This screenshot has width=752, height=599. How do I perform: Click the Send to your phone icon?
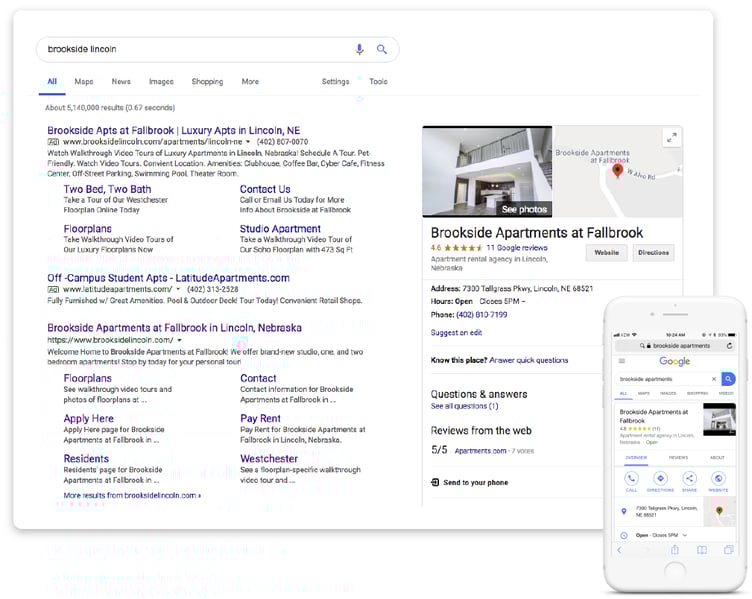435,482
